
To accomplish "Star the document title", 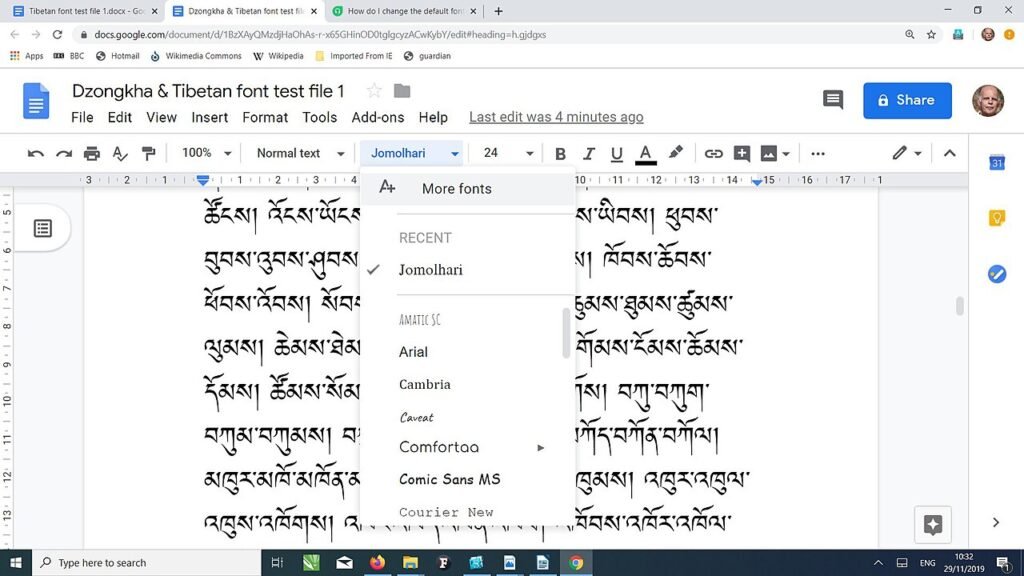I will 374,91.
